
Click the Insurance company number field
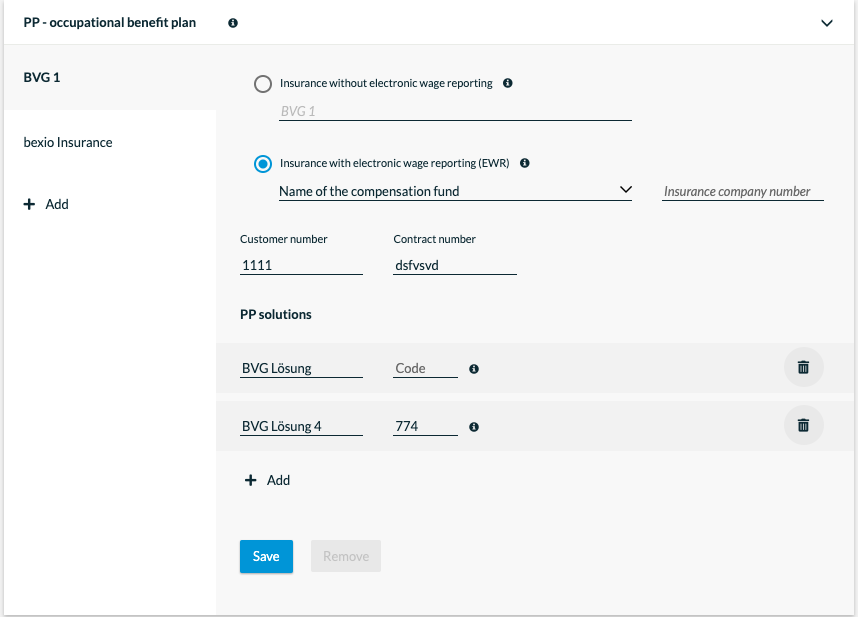click(743, 191)
